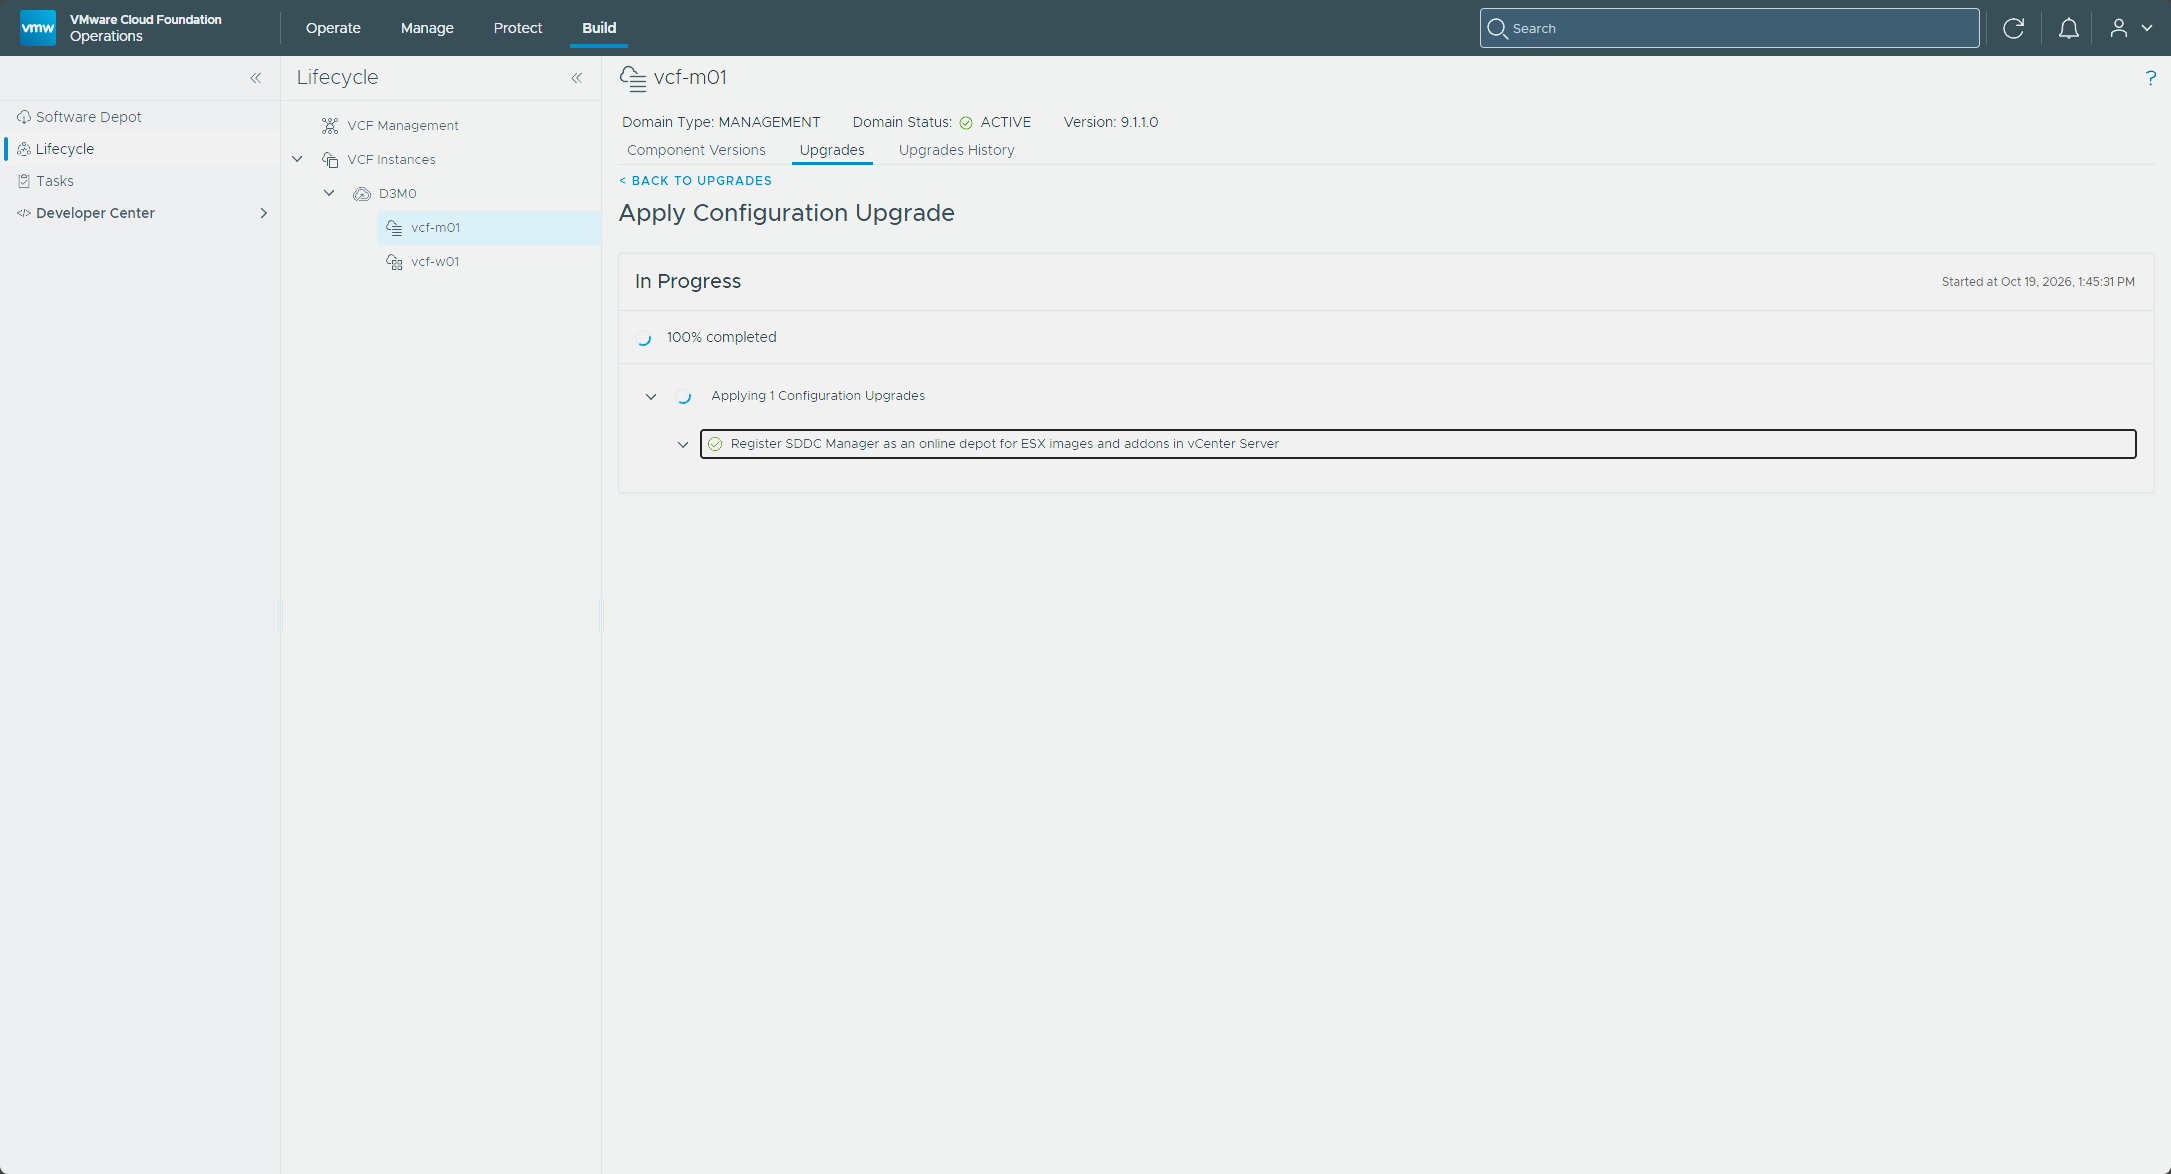Click the Domain Type: MANAGEMENT text
The image size is (2171, 1174).
[721, 122]
